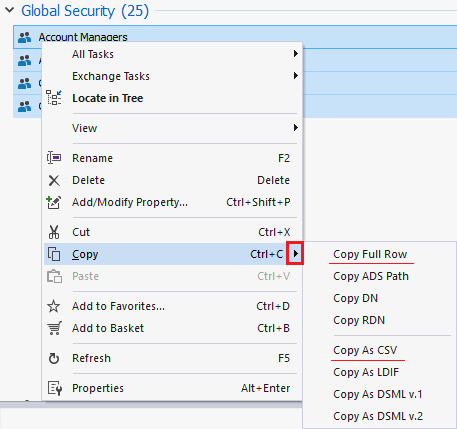Click the Add to Basket cart icon
Screen dimensions: 457x429
coord(54,328)
